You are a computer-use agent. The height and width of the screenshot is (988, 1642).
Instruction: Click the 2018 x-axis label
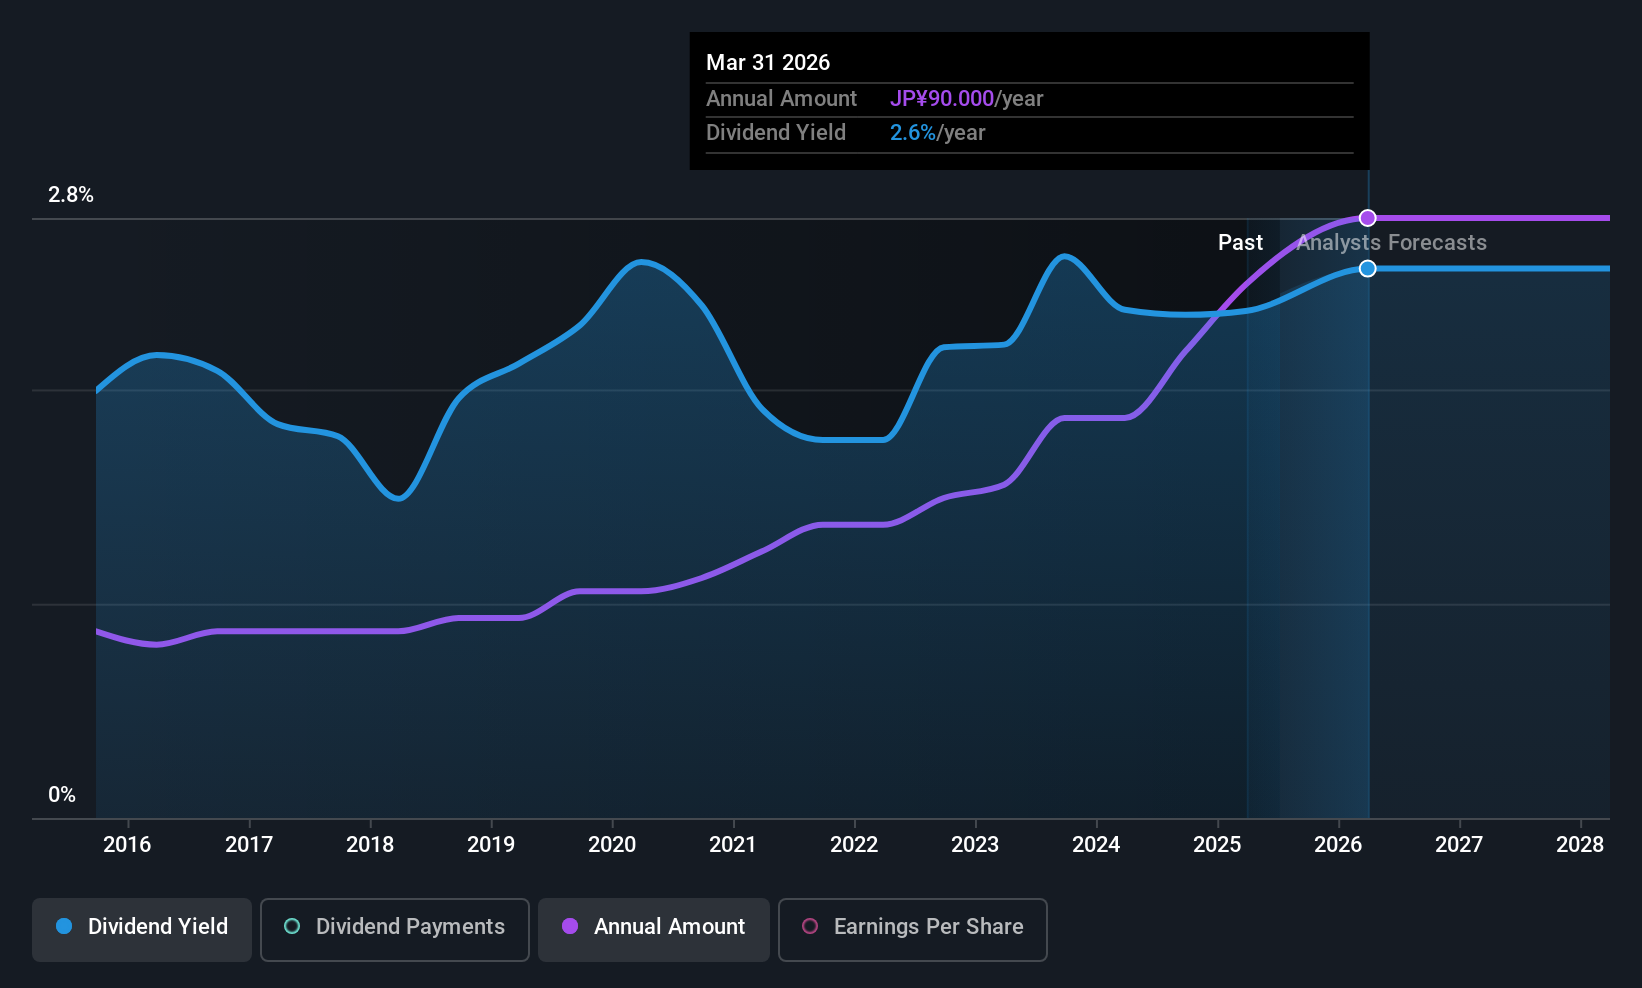click(x=370, y=845)
